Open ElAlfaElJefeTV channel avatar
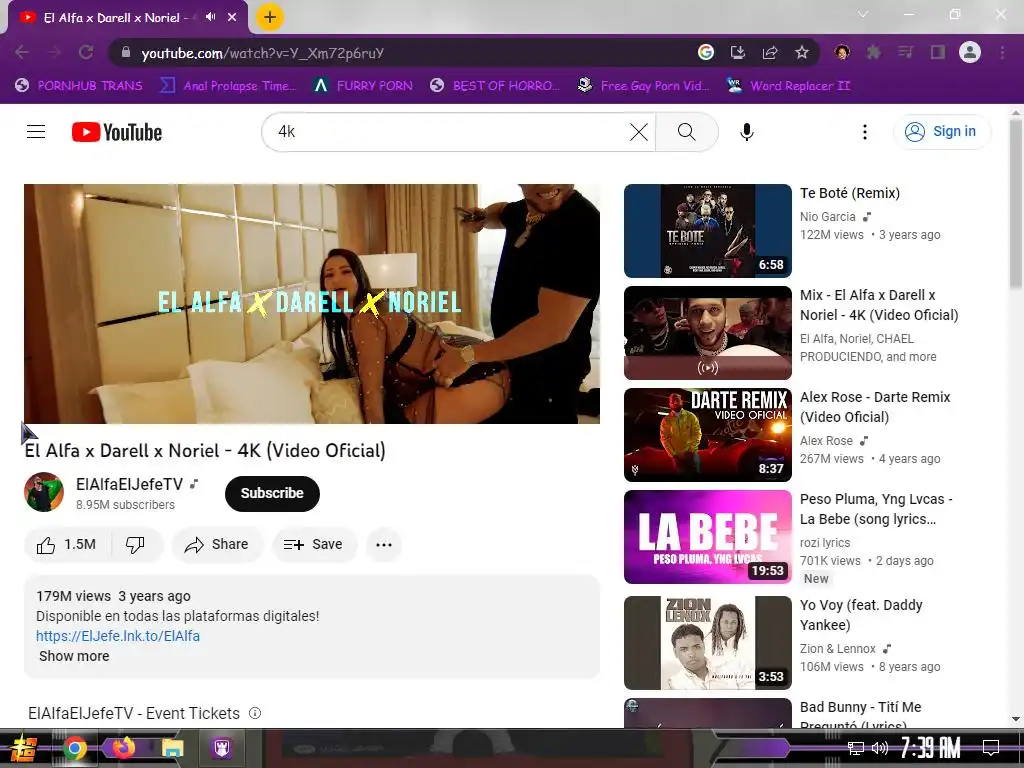The image size is (1024, 768). pyautogui.click(x=44, y=492)
